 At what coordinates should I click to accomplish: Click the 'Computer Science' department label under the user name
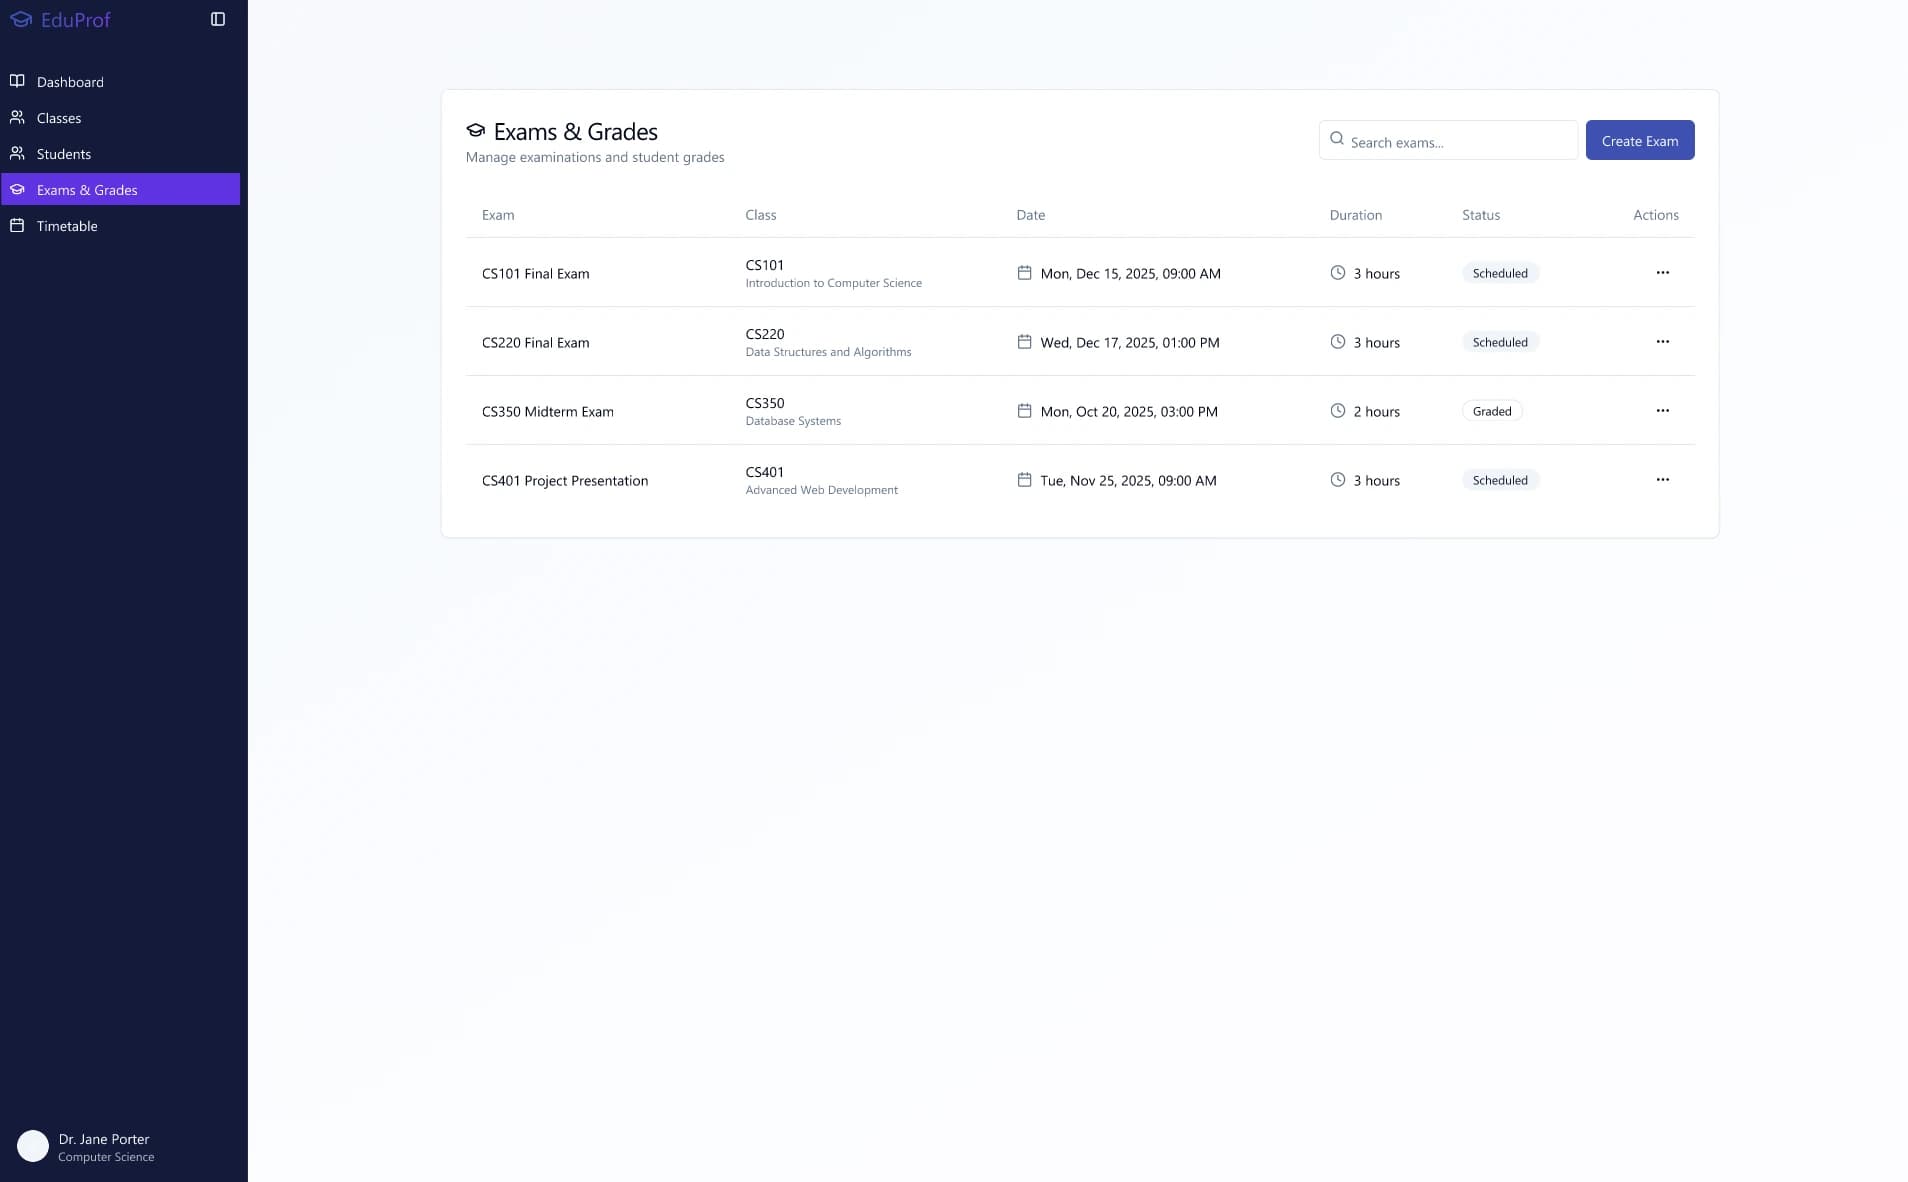click(106, 1157)
